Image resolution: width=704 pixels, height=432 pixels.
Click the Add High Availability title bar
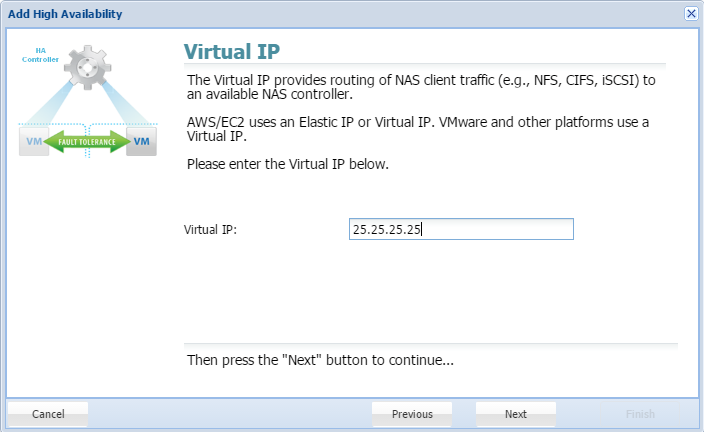(x=300, y=13)
